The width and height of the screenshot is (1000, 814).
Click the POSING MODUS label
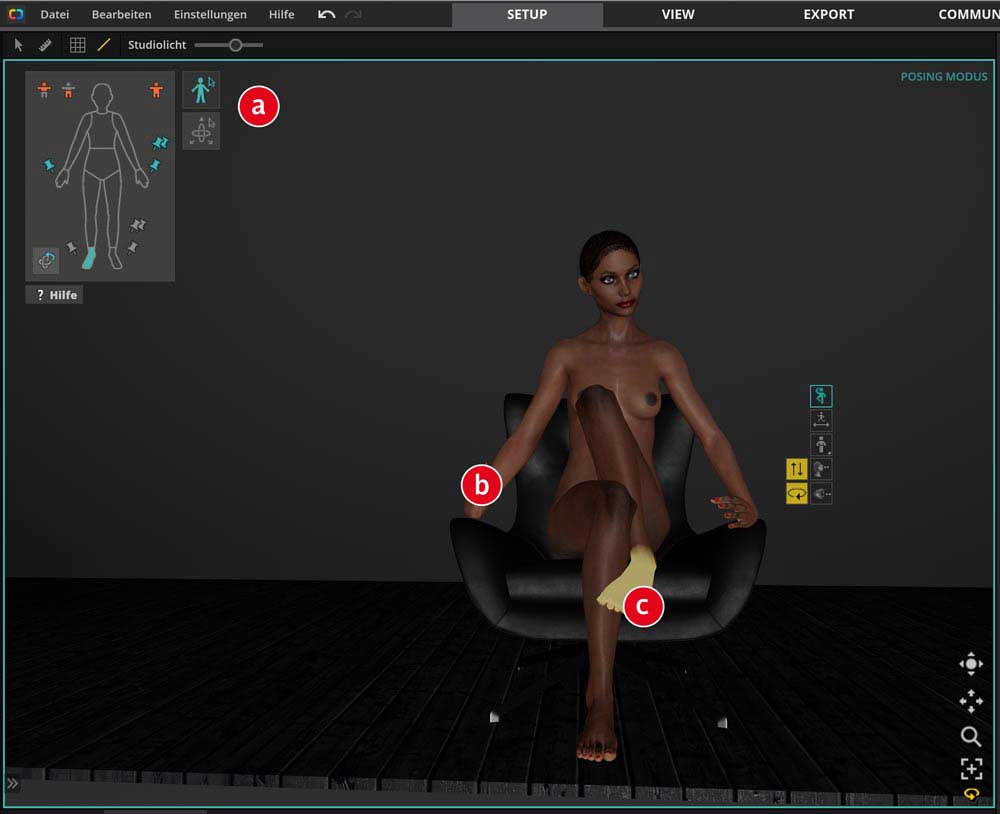tap(943, 77)
